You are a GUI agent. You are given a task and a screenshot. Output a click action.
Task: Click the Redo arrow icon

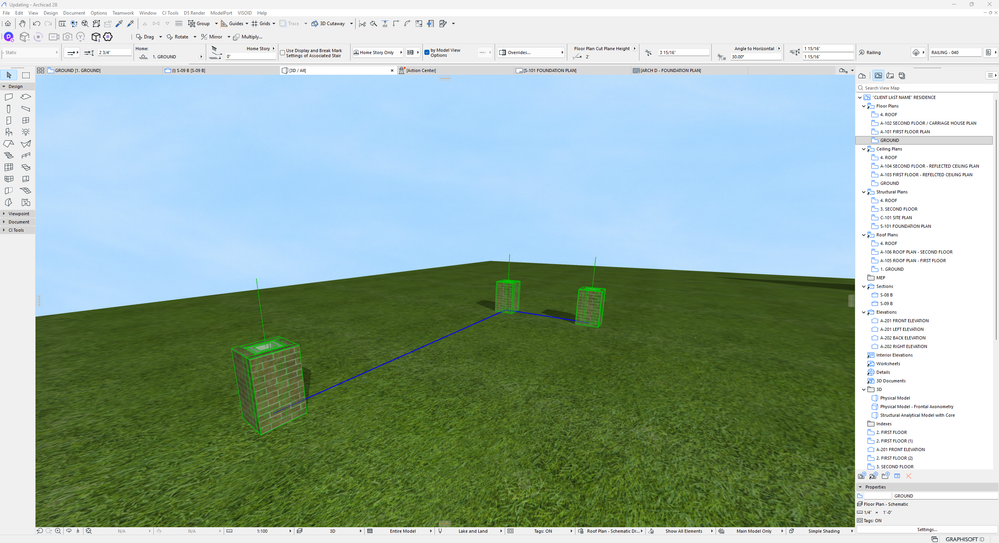point(48,24)
